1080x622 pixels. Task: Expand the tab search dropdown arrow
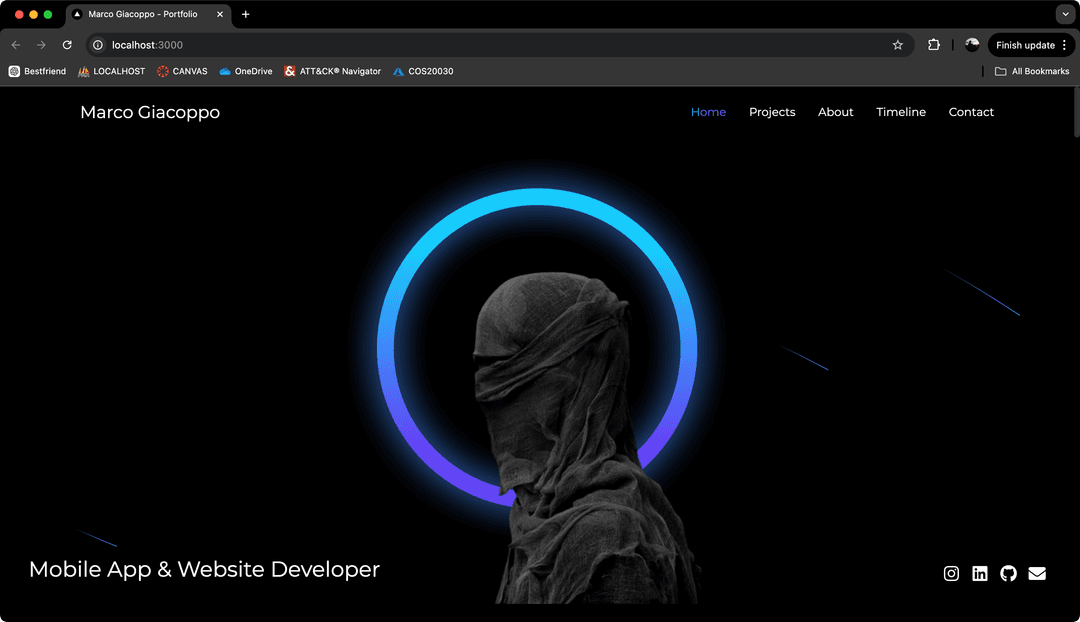click(x=1065, y=14)
